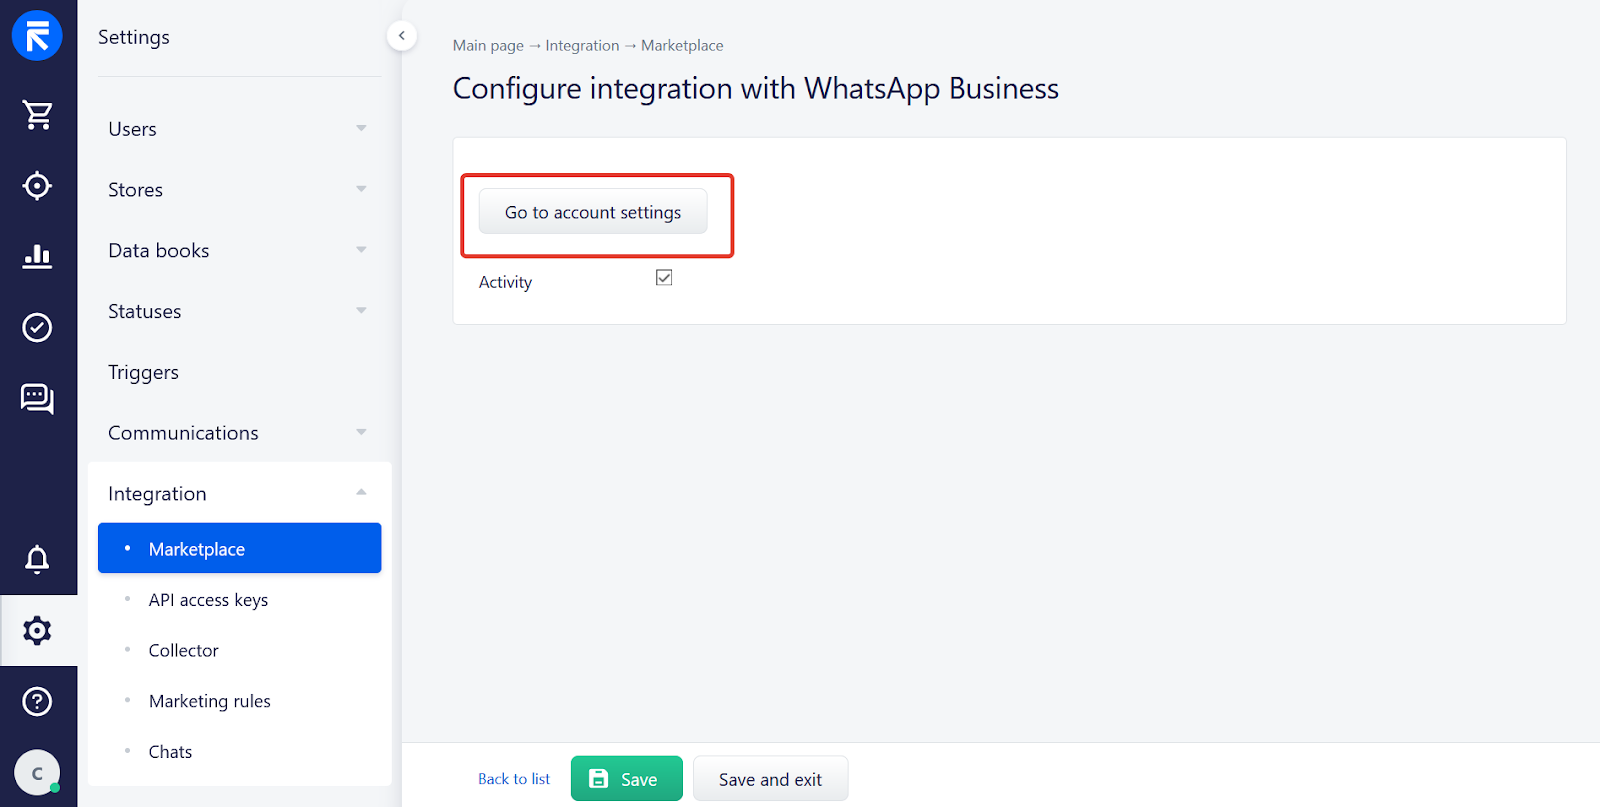The image size is (1600, 807).
Task: Click the Activity label text
Action: click(x=505, y=282)
